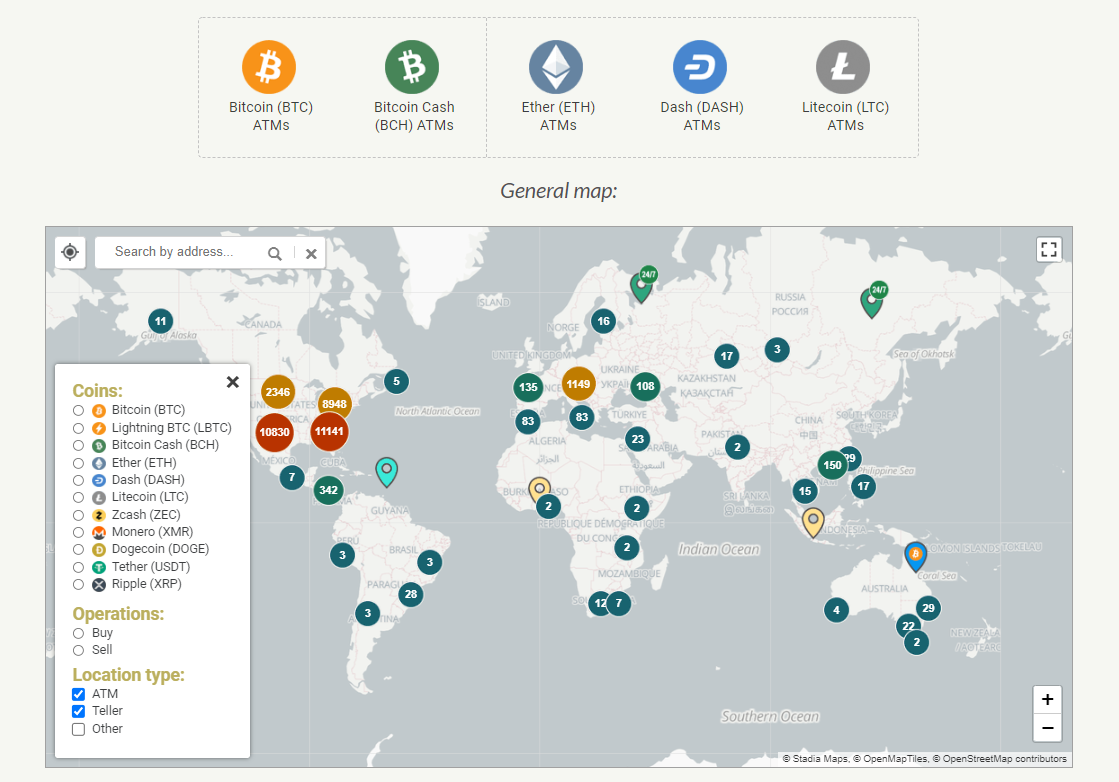Check the Other location type
Screen dimensions: 1119x782
click(79, 729)
